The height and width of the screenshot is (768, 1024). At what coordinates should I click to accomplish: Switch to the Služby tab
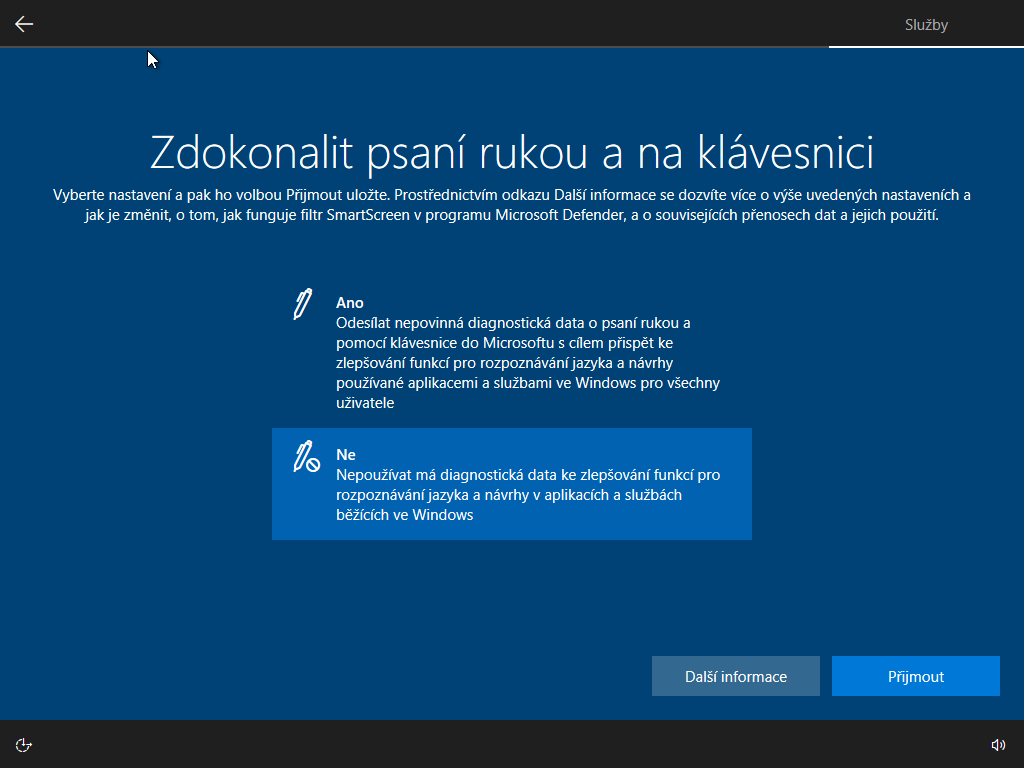tap(926, 25)
